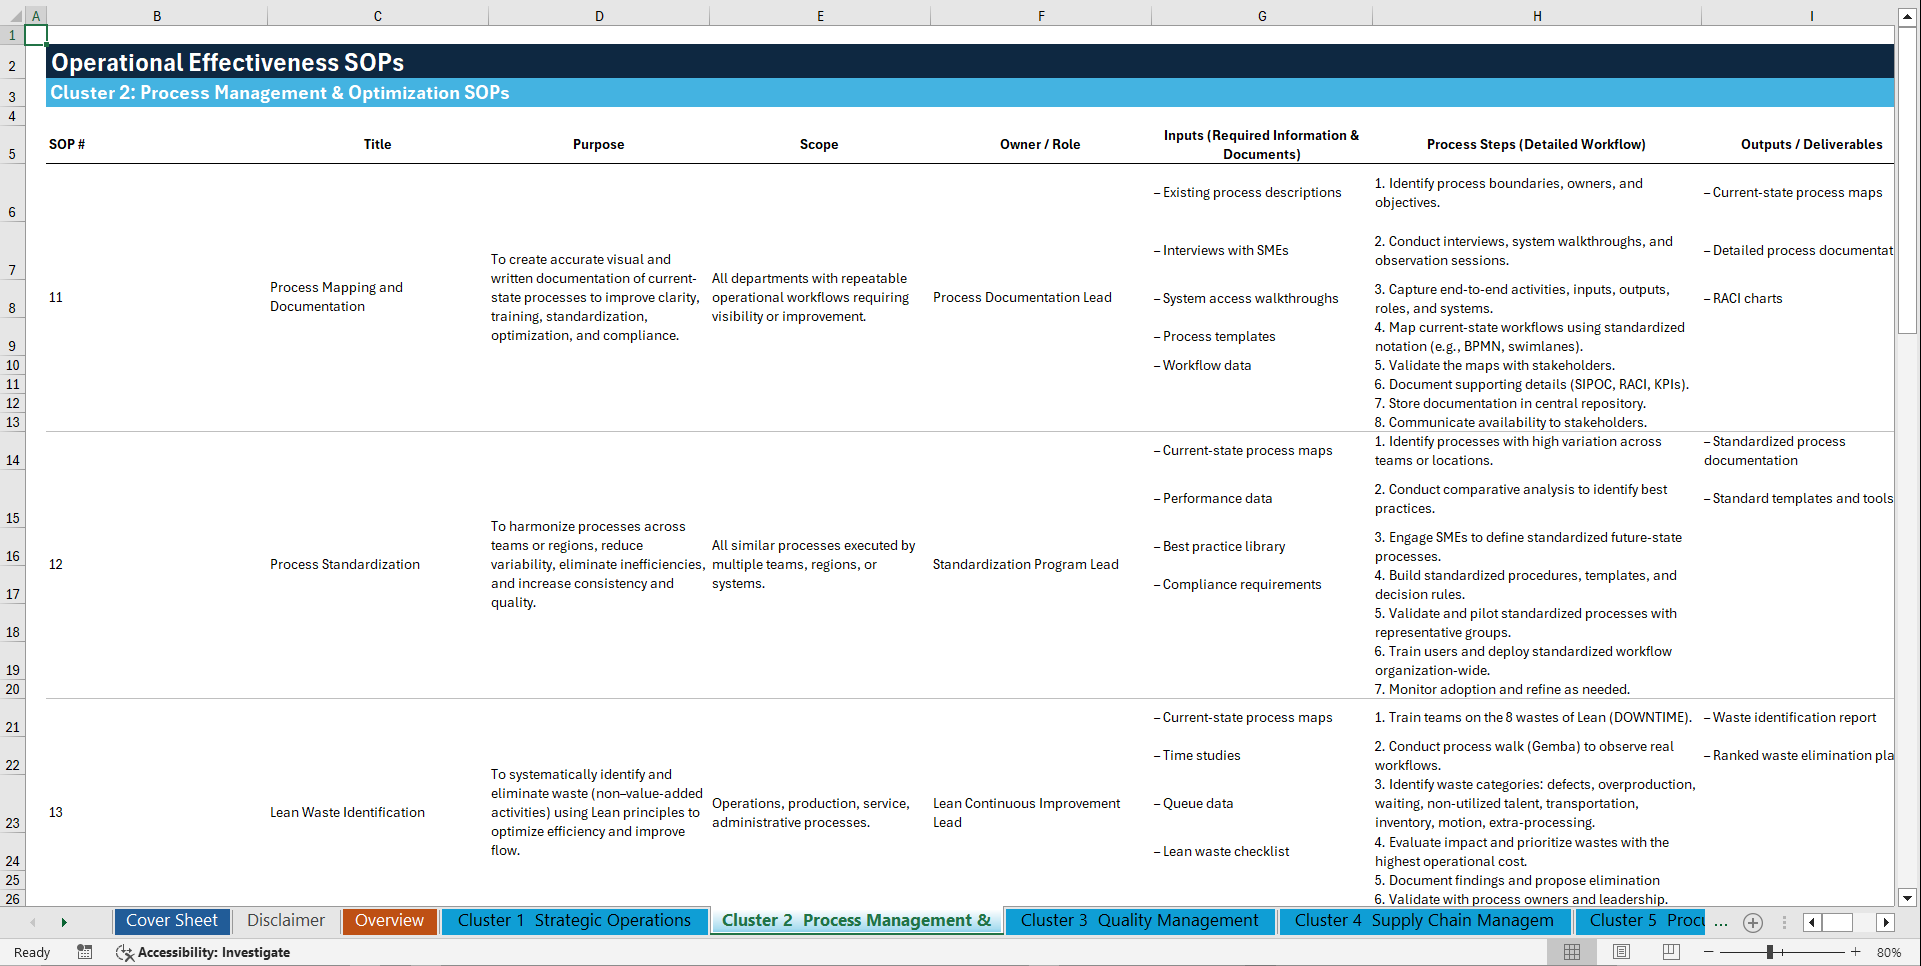Switch to the Cover Sheet tab
This screenshot has height=966, width=1921.
click(x=171, y=920)
